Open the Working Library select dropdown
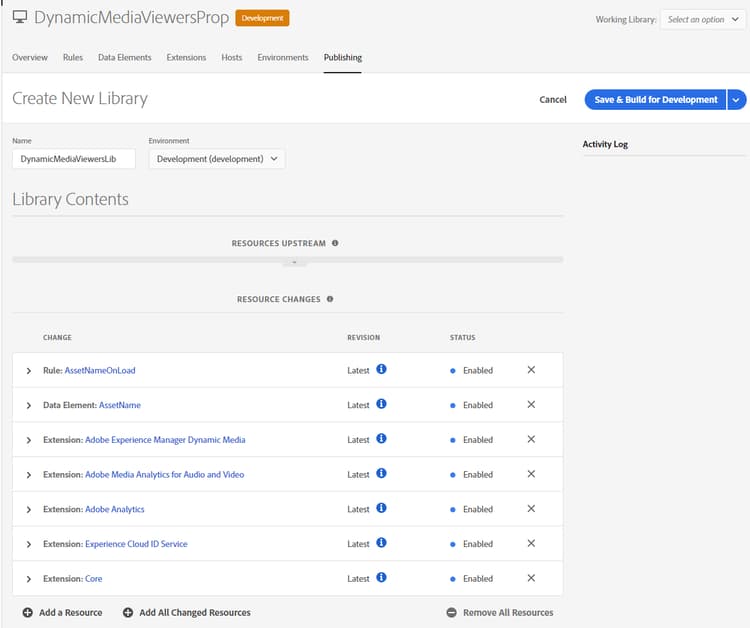The height and width of the screenshot is (628, 750). [x=702, y=20]
